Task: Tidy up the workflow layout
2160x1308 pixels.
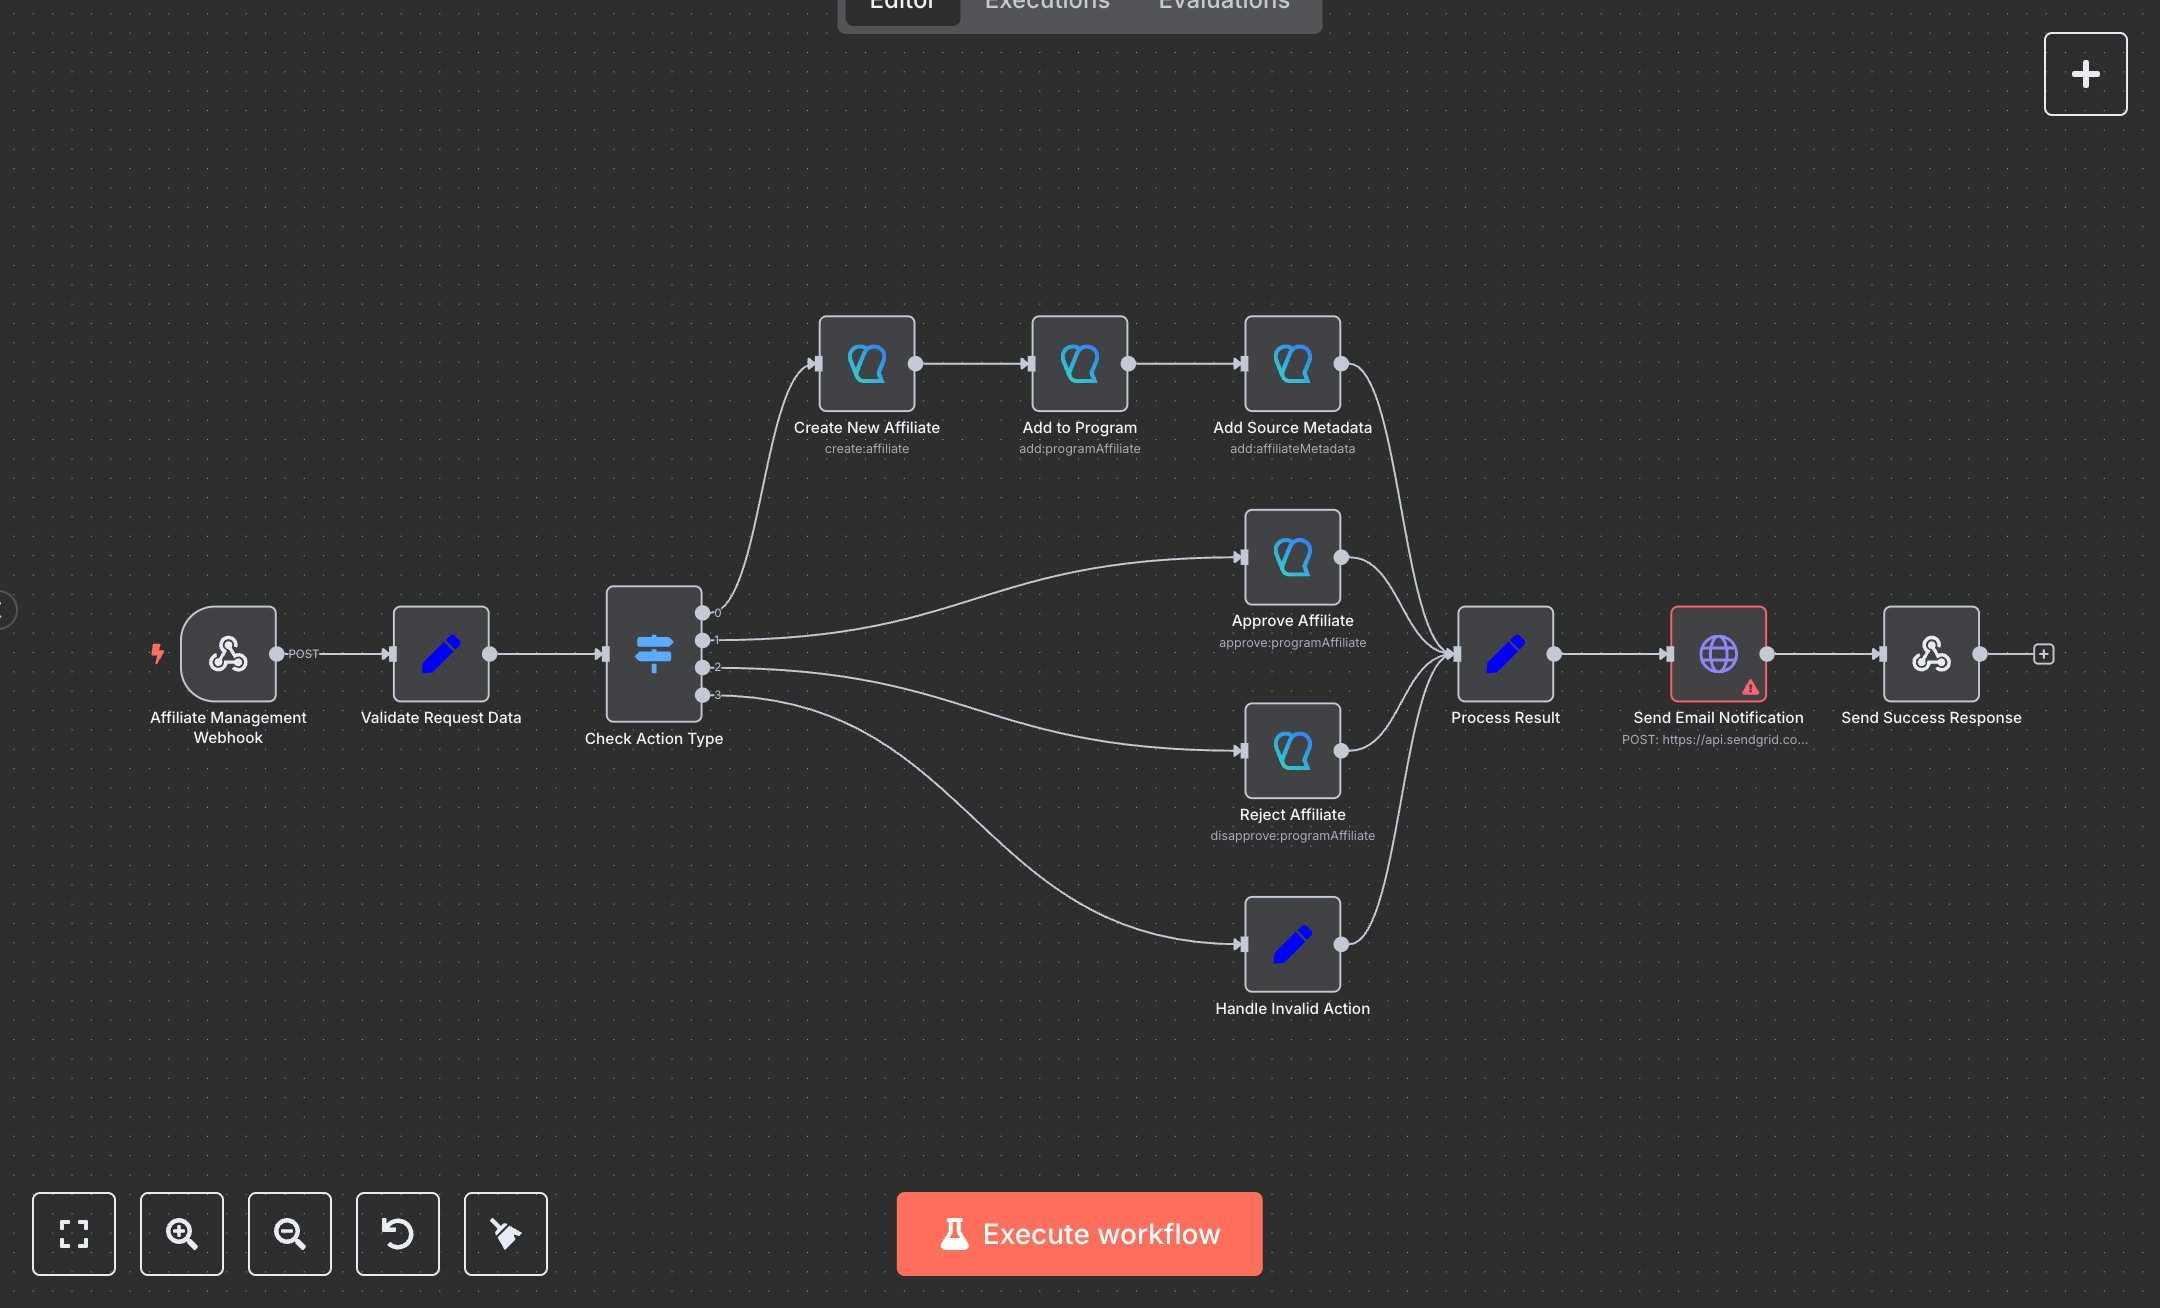Action: (x=505, y=1234)
